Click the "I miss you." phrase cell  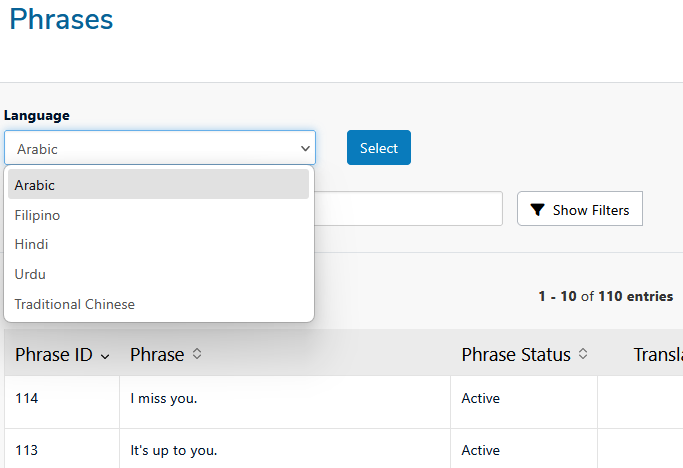click(x=164, y=398)
